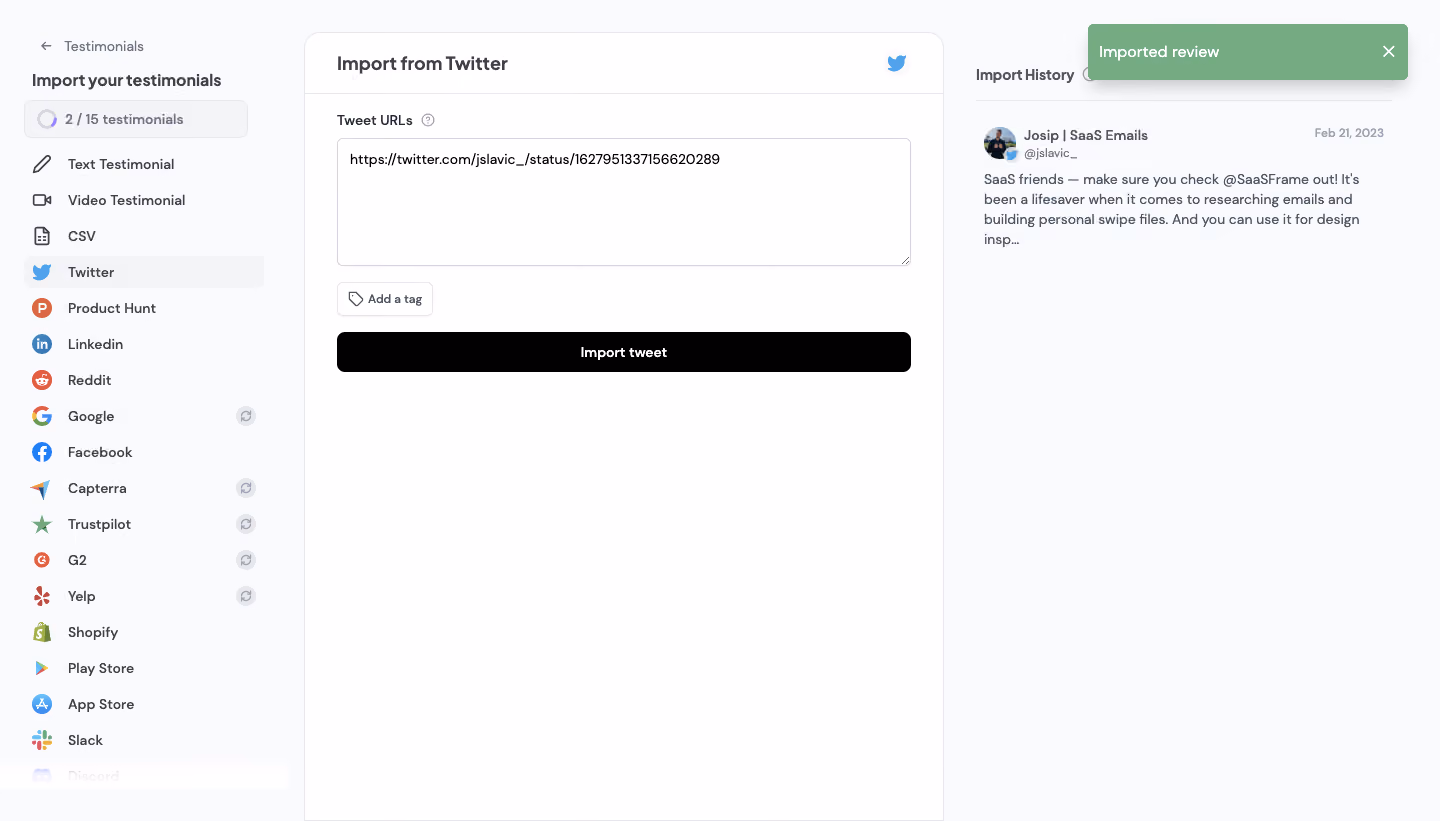Click the Josip | SaaS Emails name

pos(1086,135)
